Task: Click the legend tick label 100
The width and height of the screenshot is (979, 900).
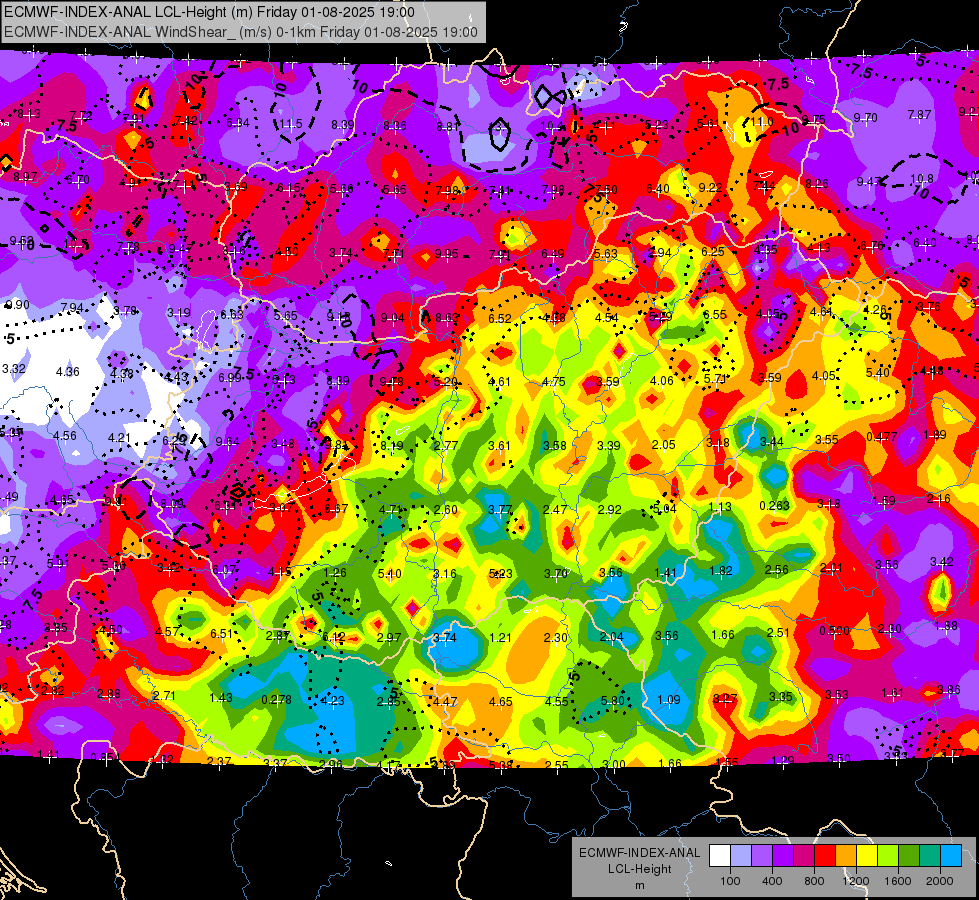Action: [x=731, y=881]
